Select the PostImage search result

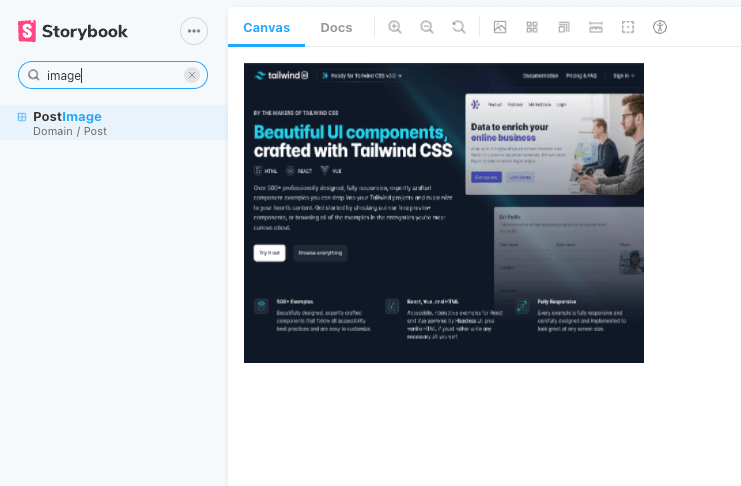pos(67,117)
